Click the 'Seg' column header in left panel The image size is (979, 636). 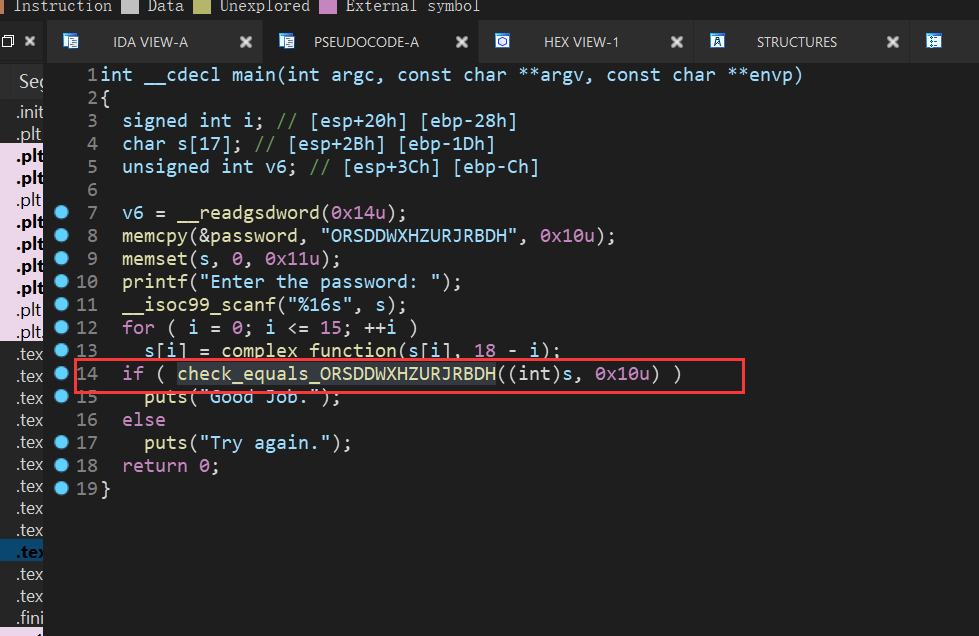(x=29, y=81)
